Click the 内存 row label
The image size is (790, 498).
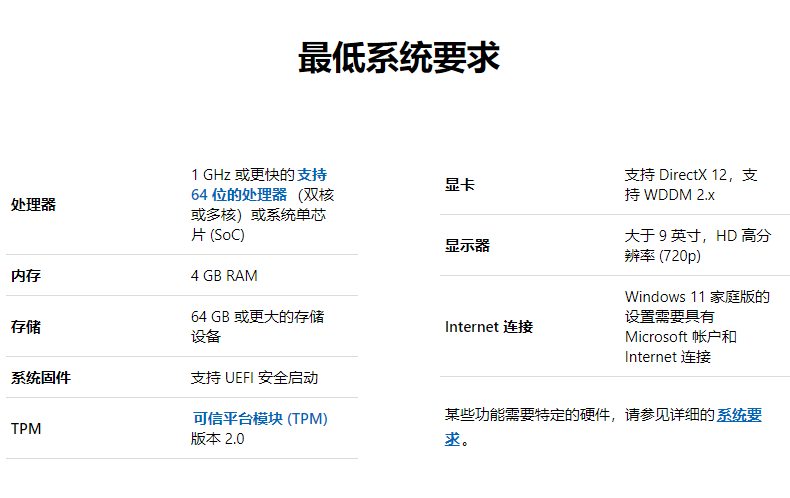(x=25, y=275)
